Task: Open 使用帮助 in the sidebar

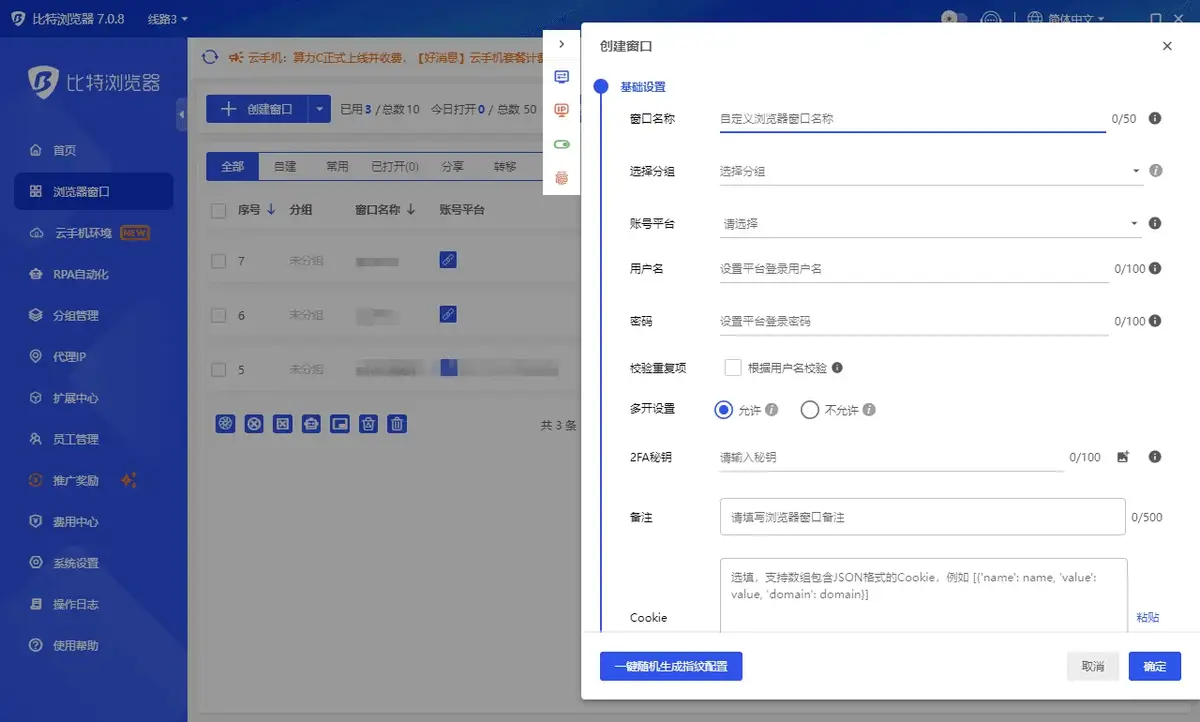Action: pyautogui.click(x=63, y=645)
